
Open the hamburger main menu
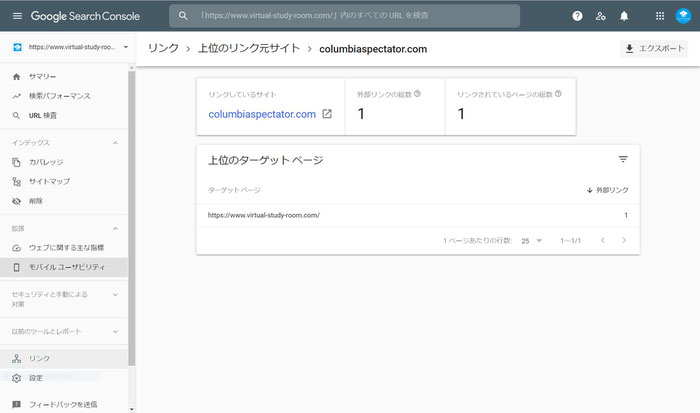17,16
